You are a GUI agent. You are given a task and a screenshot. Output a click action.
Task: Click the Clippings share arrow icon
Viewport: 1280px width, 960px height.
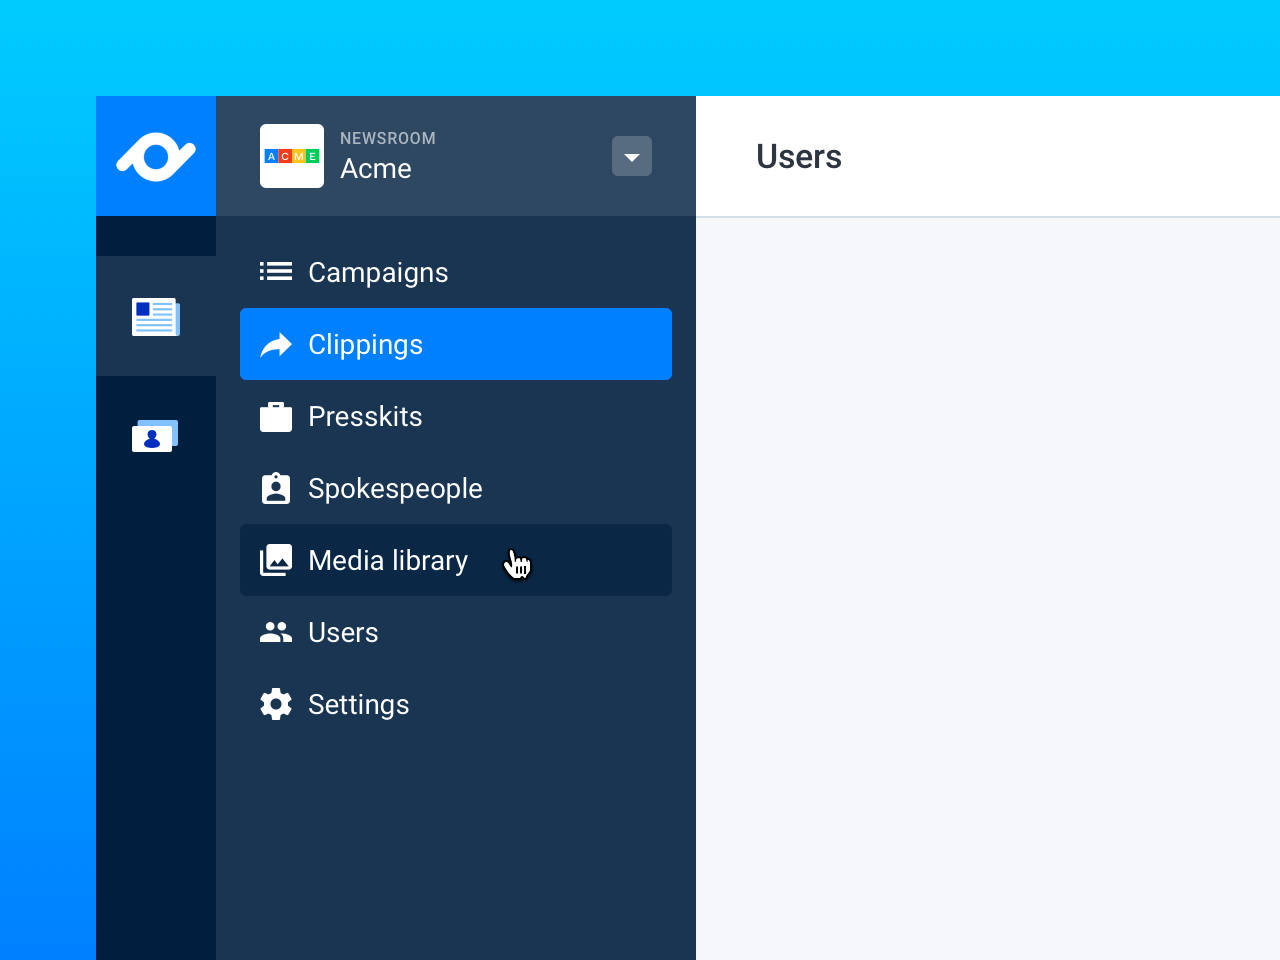276,344
